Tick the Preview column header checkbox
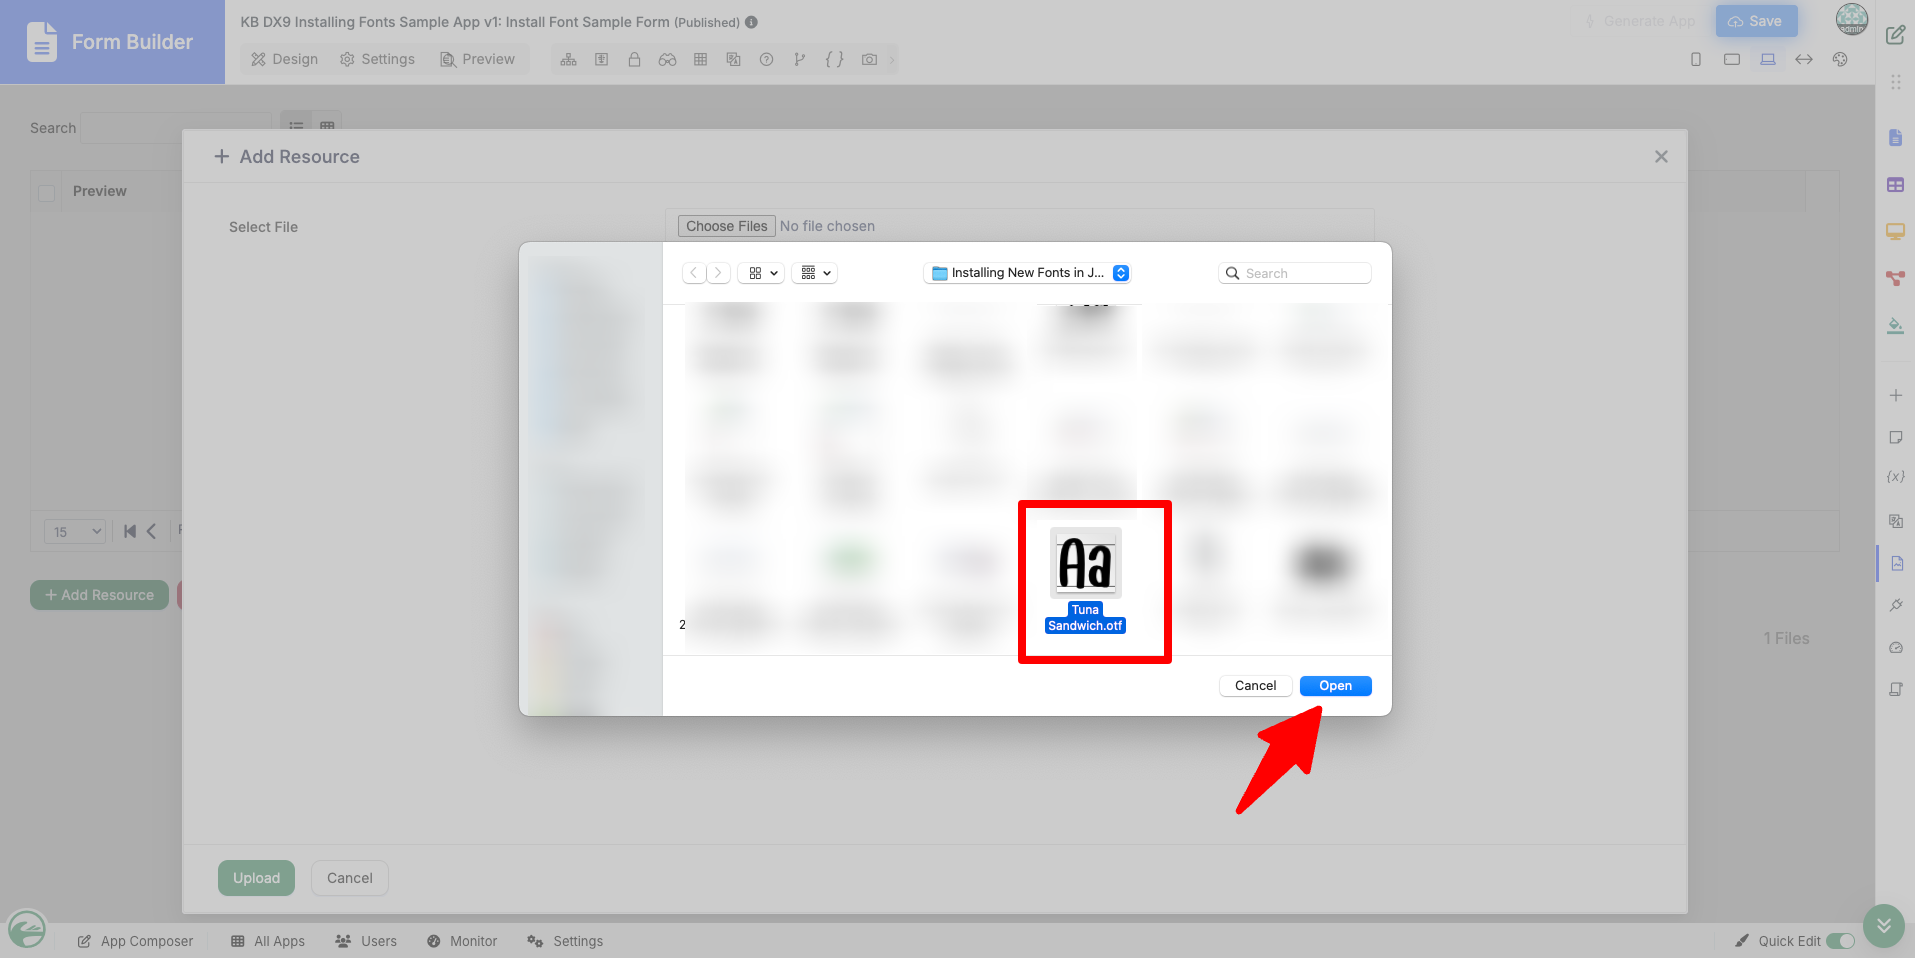 [46, 192]
